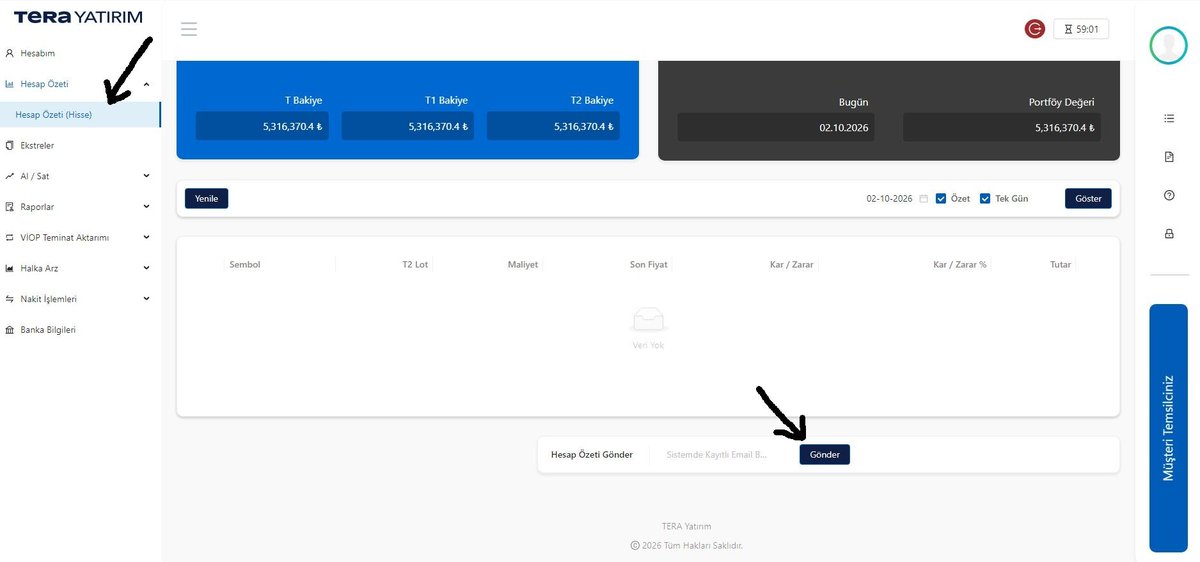Click the Kar / Zarar % column header

[960, 265]
